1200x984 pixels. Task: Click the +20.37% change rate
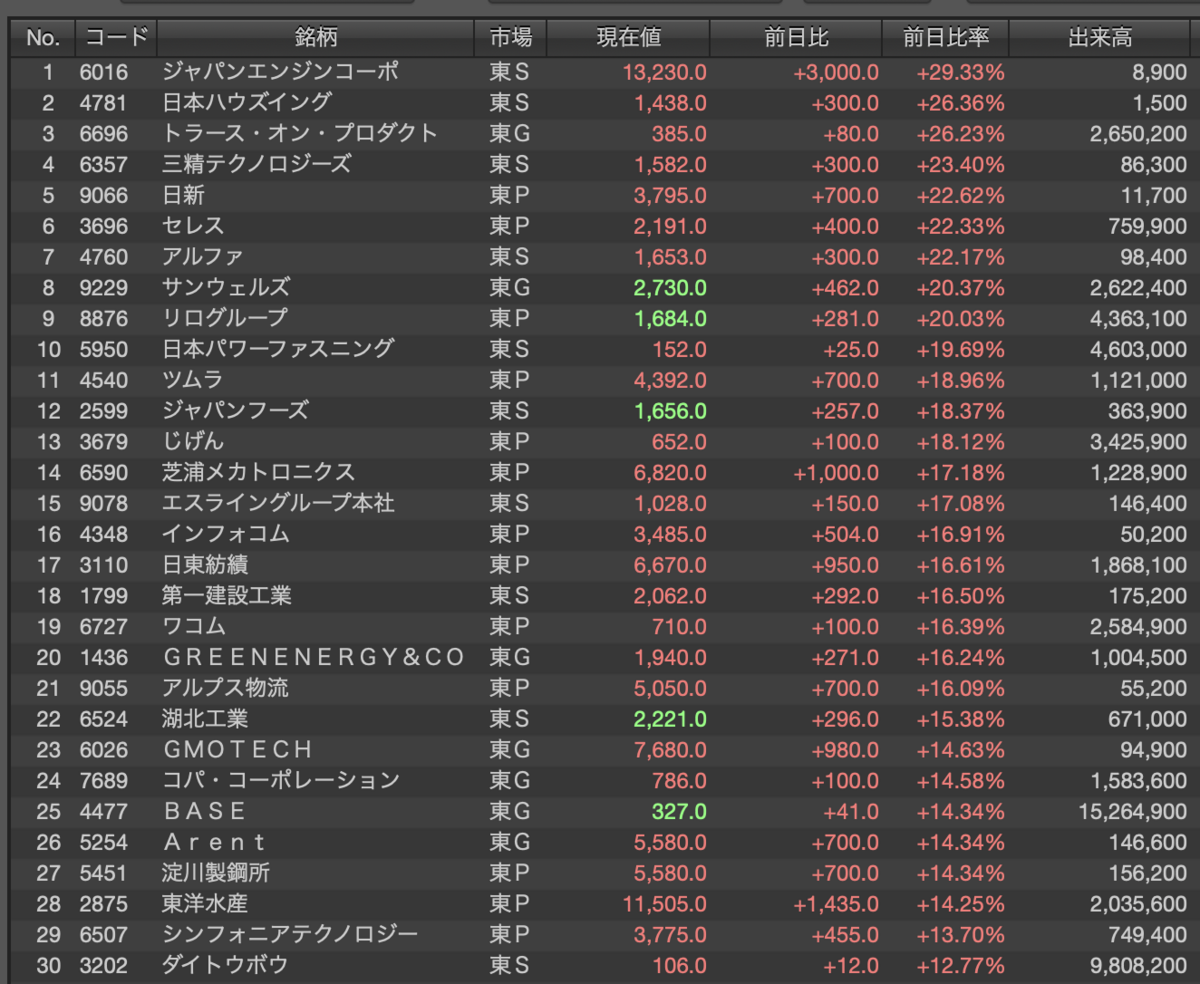[960, 288]
